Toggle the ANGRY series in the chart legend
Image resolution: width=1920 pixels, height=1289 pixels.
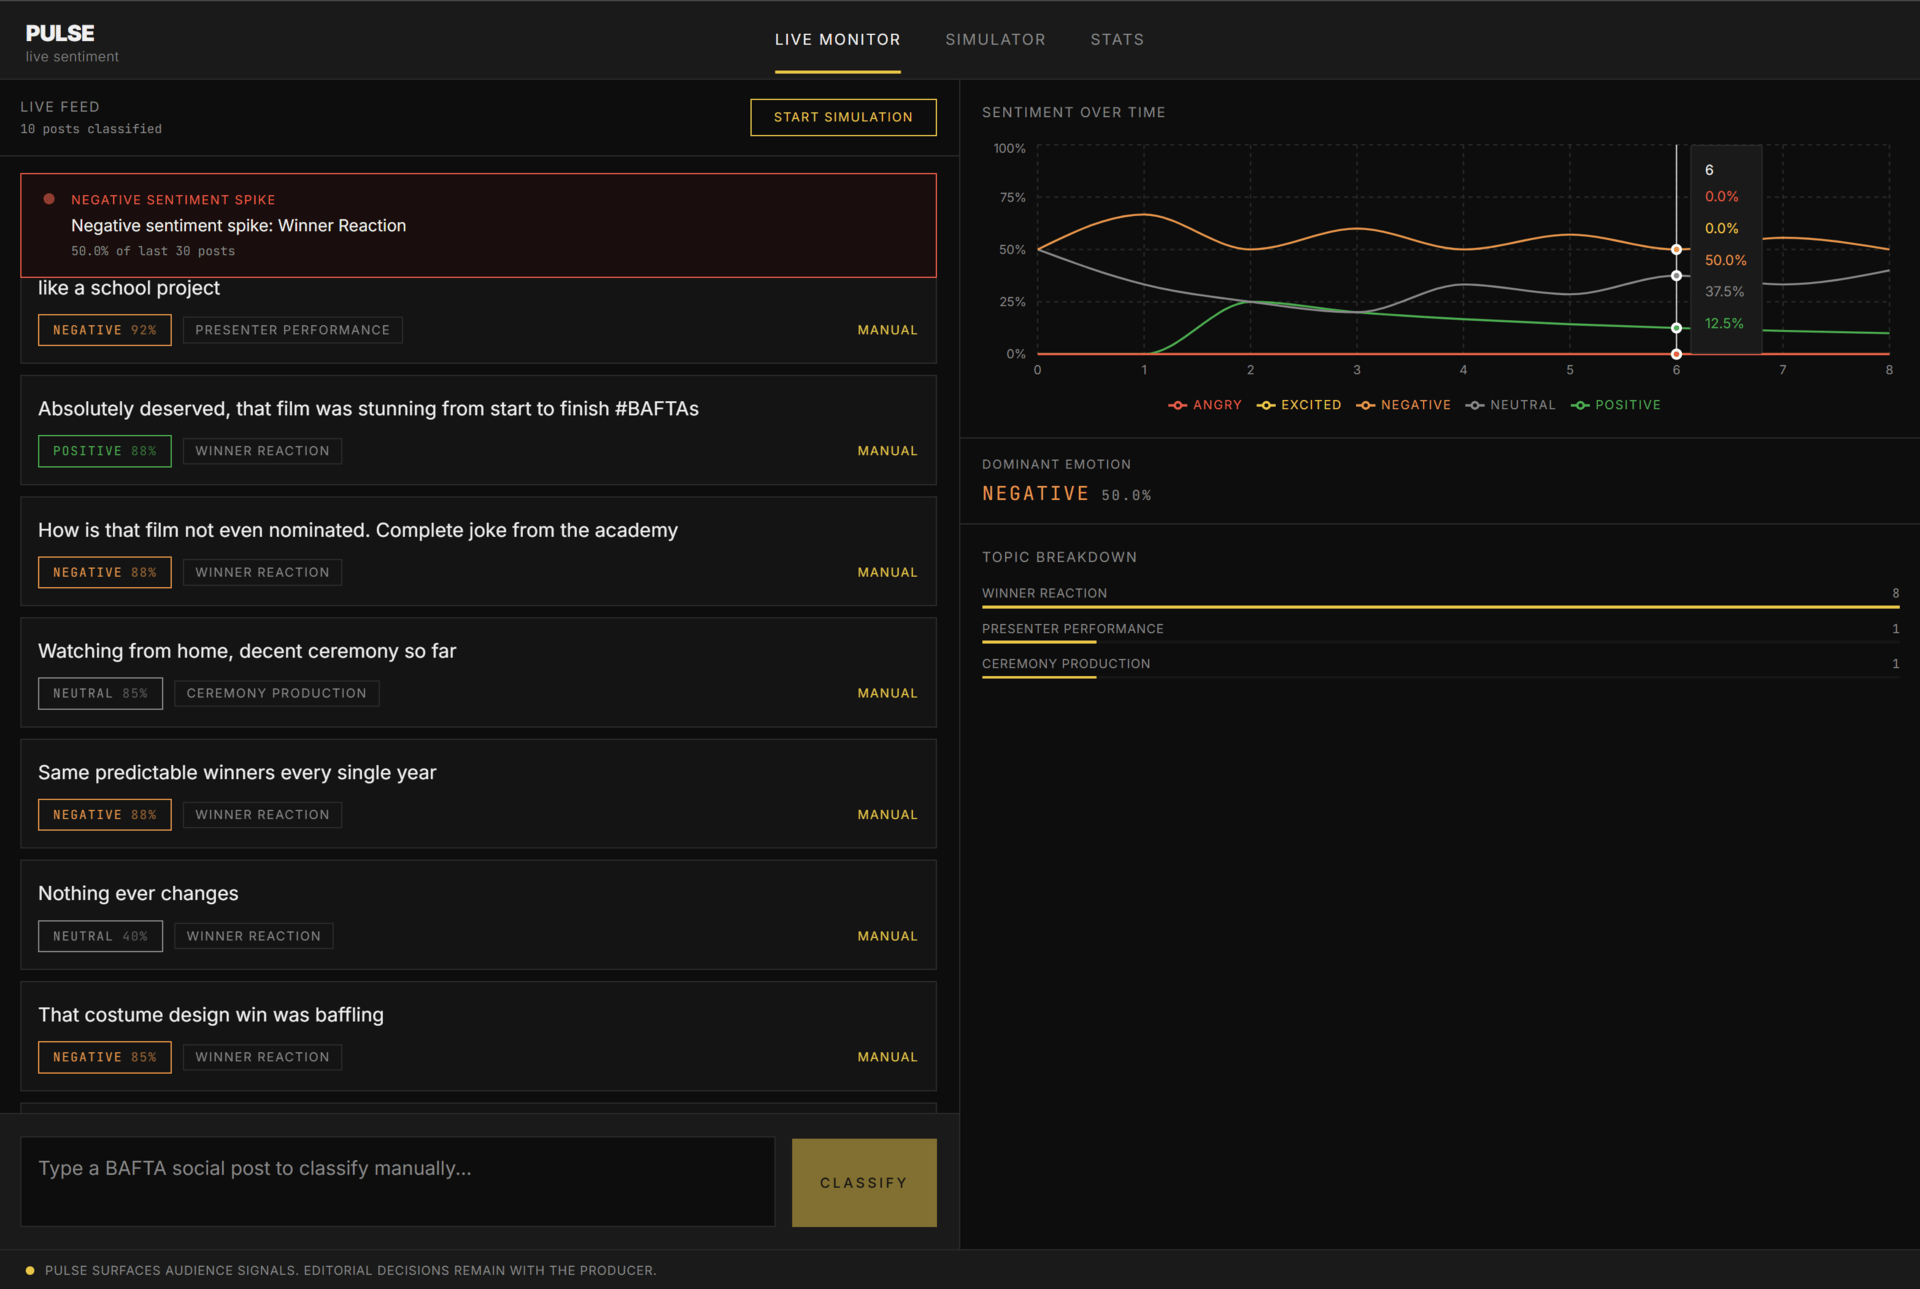point(1205,405)
